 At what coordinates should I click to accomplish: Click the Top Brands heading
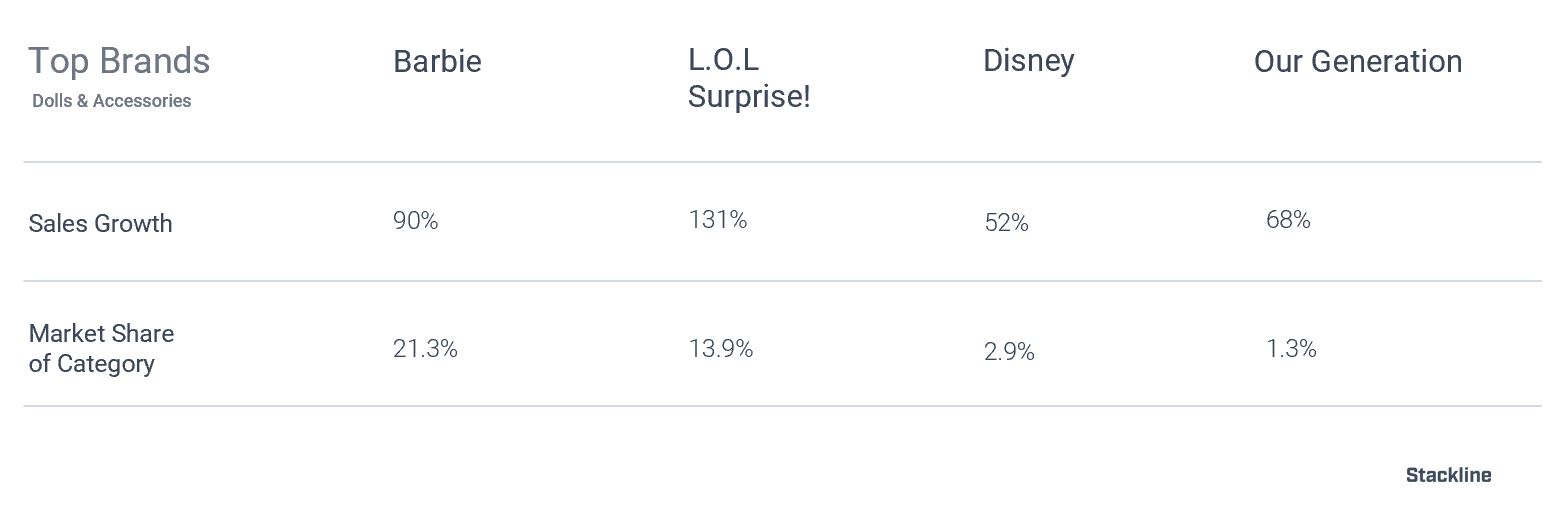[119, 61]
